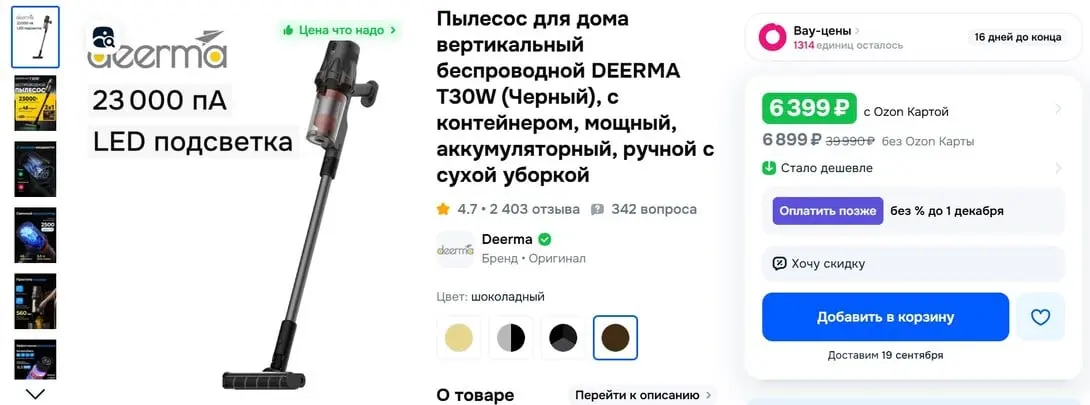Select the chocolate brown color variant
This screenshot has height=405, width=1090.
(x=615, y=338)
